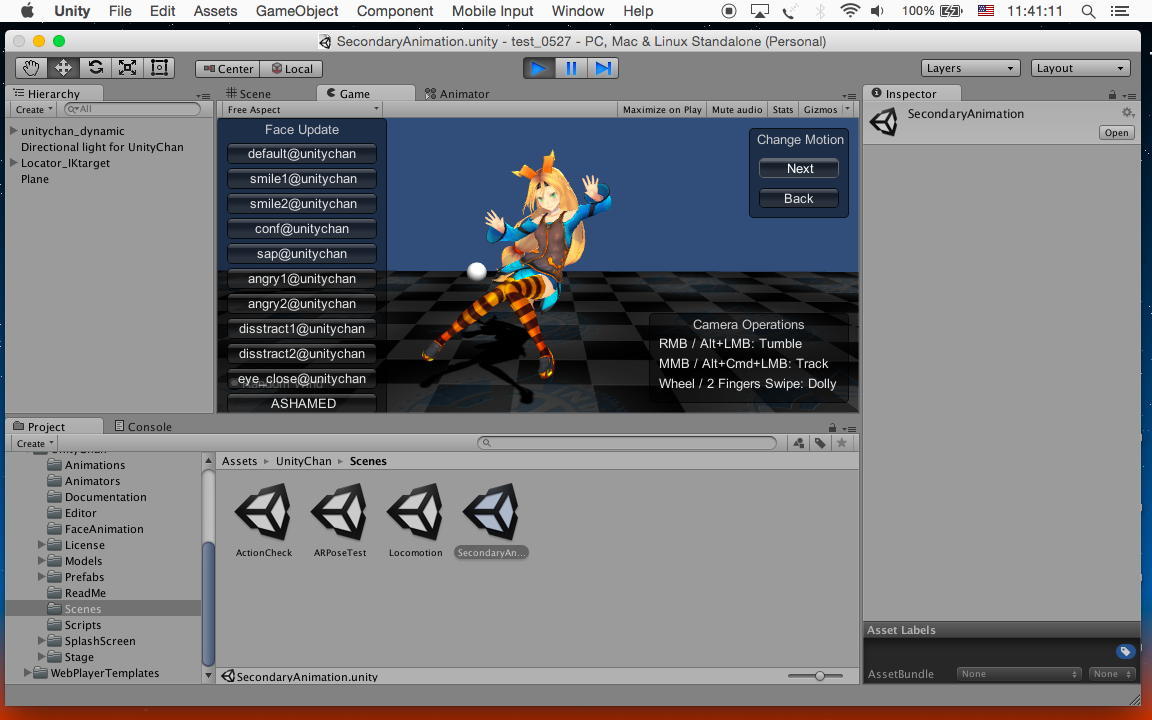Select the Hand tool in toolbar
Image resolution: width=1152 pixels, height=720 pixels.
pyautogui.click(x=31, y=68)
